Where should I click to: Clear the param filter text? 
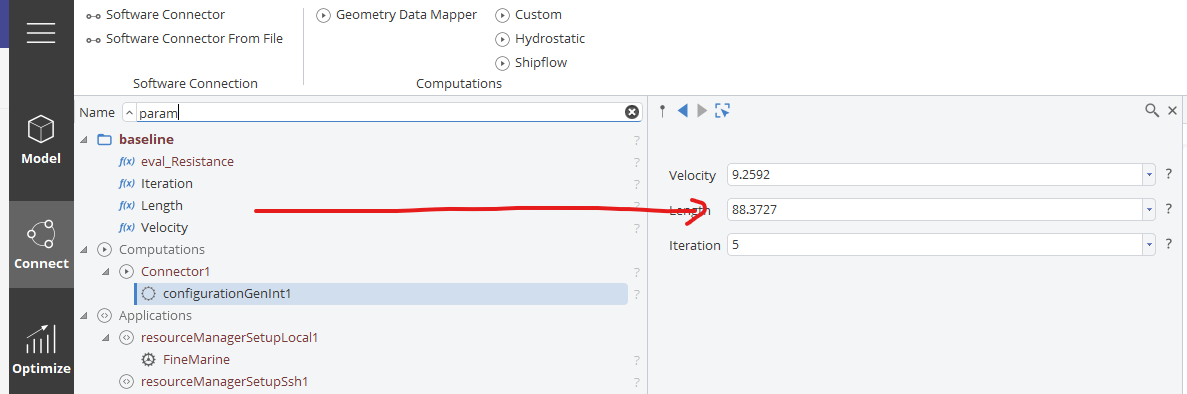coord(632,112)
